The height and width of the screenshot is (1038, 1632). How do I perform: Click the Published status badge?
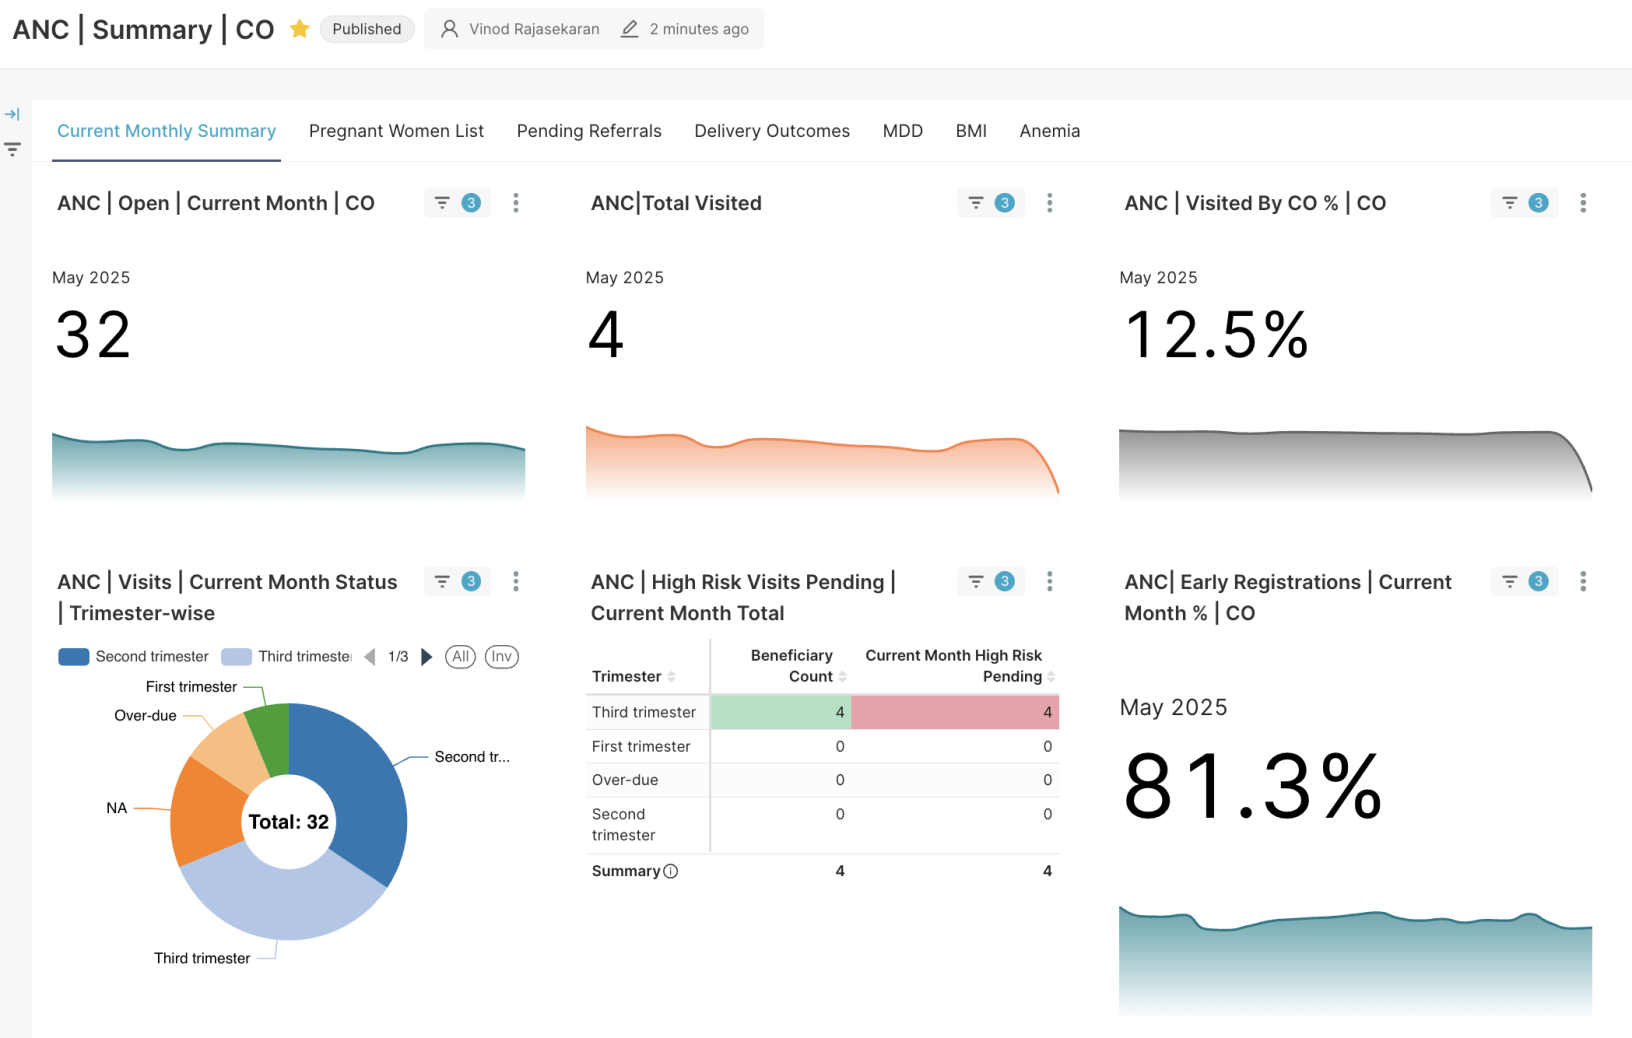pyautogui.click(x=367, y=29)
